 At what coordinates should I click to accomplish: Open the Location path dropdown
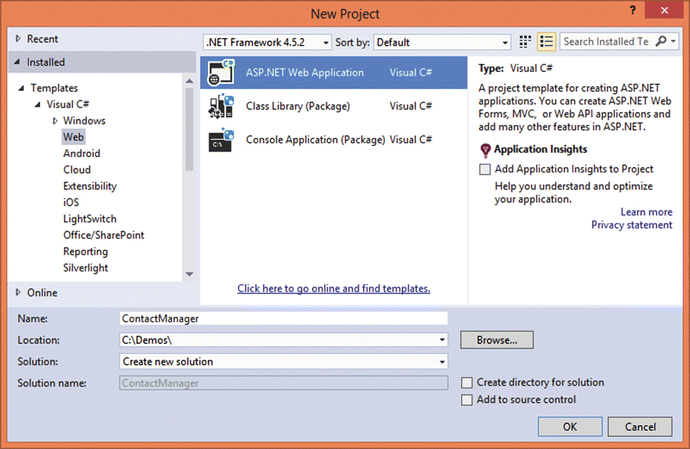coord(442,340)
